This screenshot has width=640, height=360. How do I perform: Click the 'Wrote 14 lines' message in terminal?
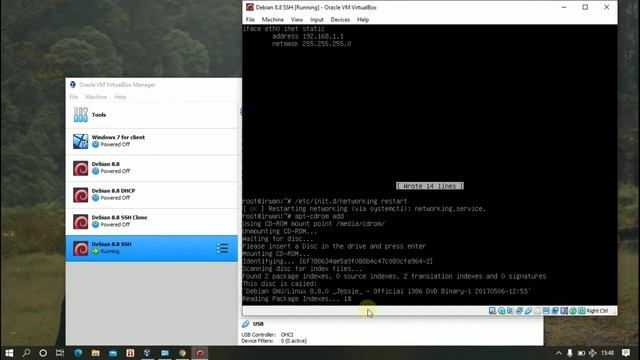430,186
